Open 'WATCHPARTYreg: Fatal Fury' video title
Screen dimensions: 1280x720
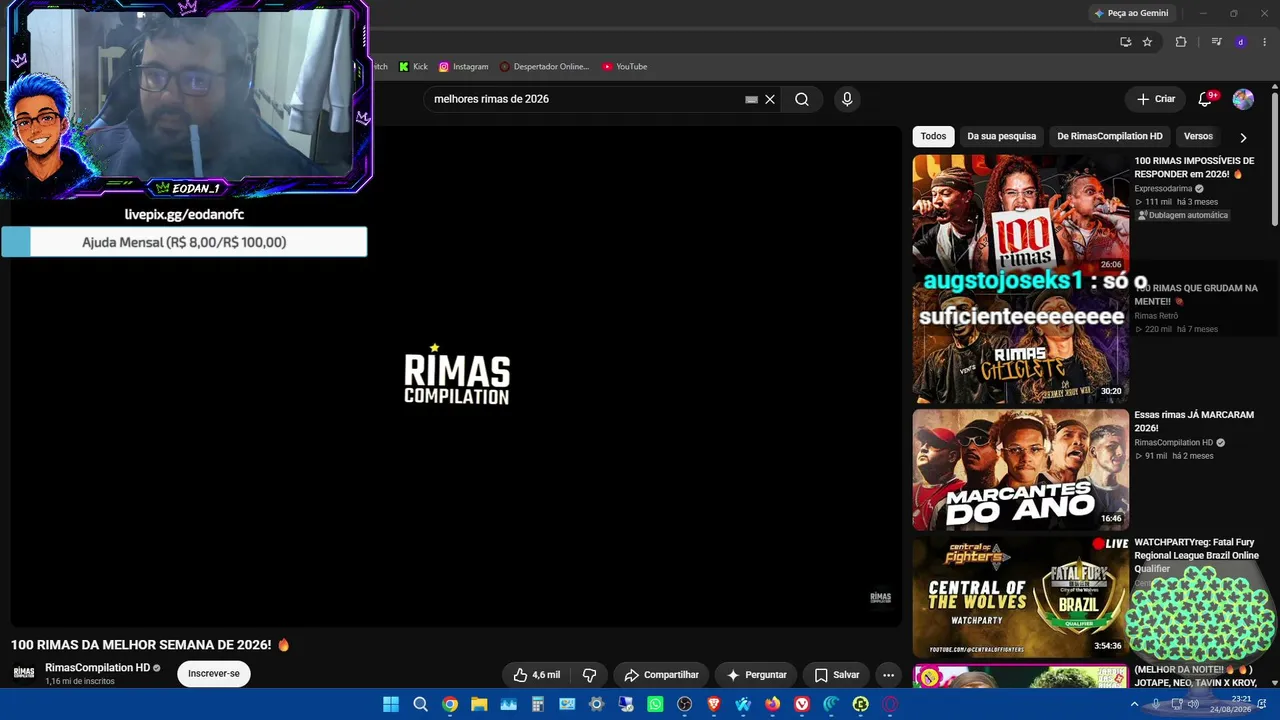coord(1196,555)
